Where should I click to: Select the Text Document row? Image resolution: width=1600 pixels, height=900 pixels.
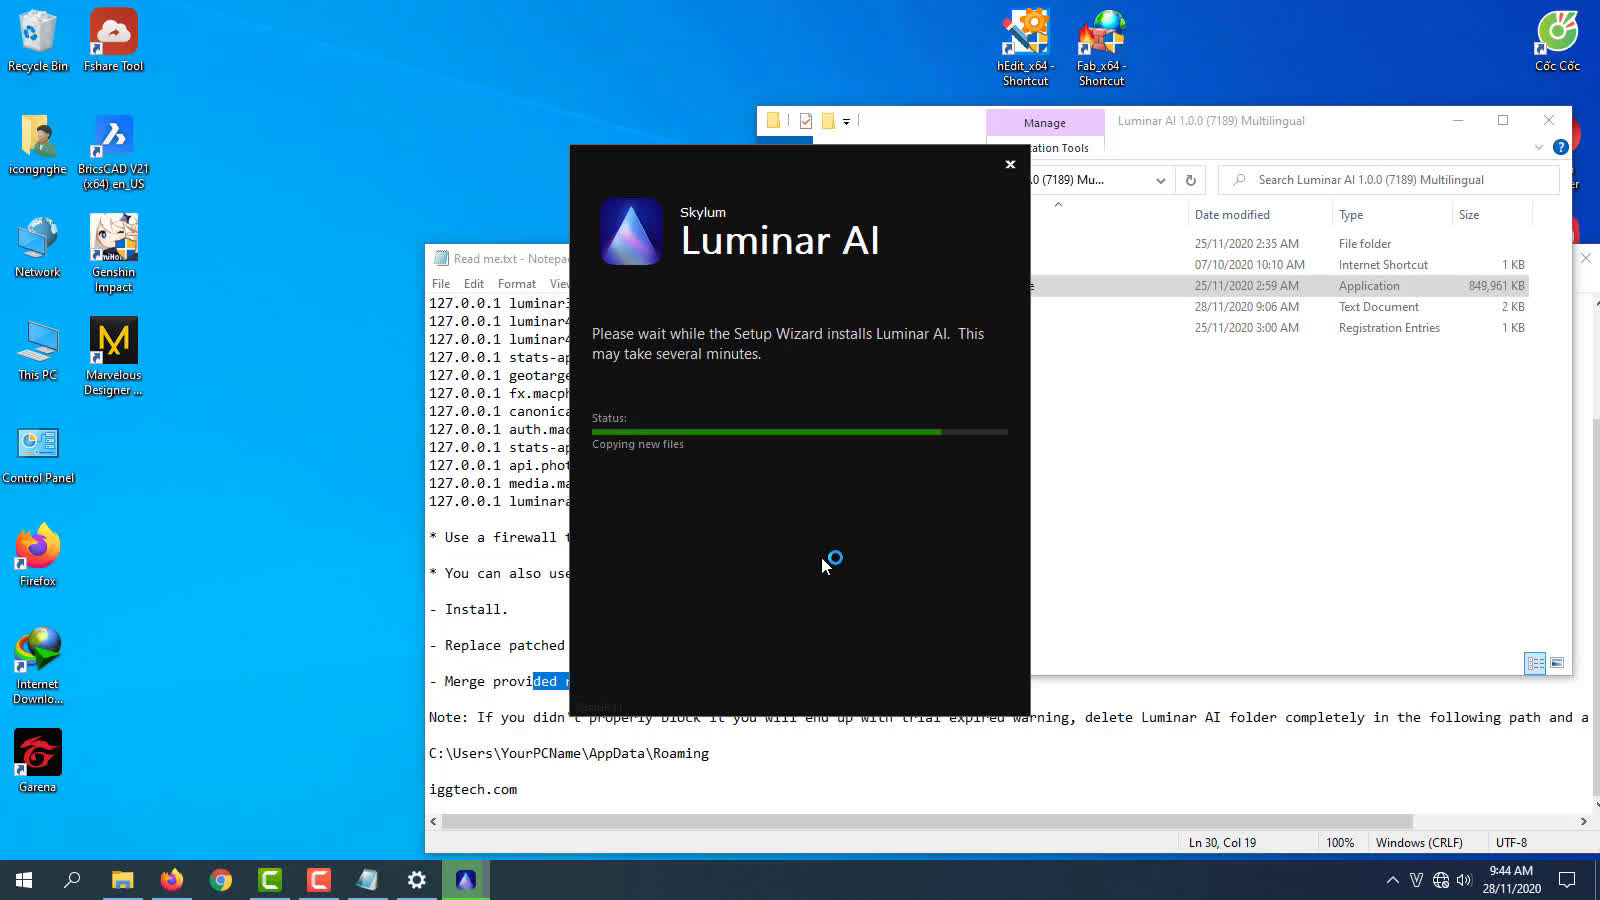[x=1279, y=307]
